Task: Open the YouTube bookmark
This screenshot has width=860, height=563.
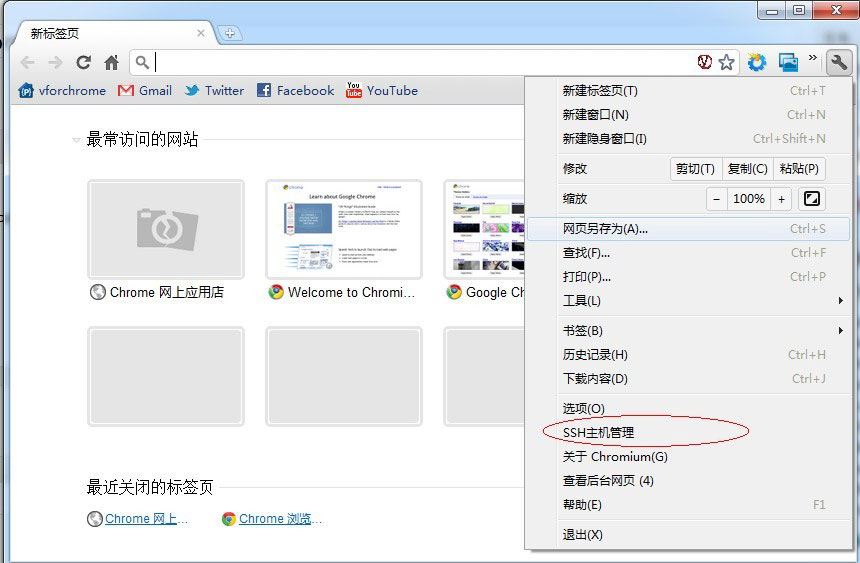Action: coord(381,90)
